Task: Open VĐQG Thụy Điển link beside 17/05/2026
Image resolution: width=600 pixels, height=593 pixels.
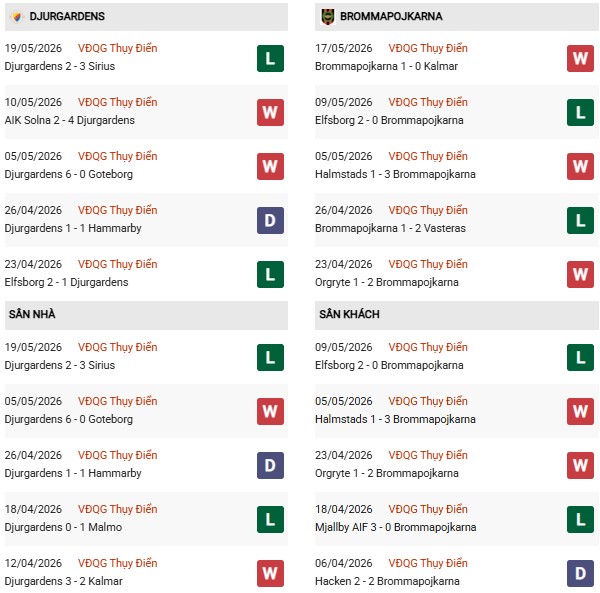Action: coord(428,48)
